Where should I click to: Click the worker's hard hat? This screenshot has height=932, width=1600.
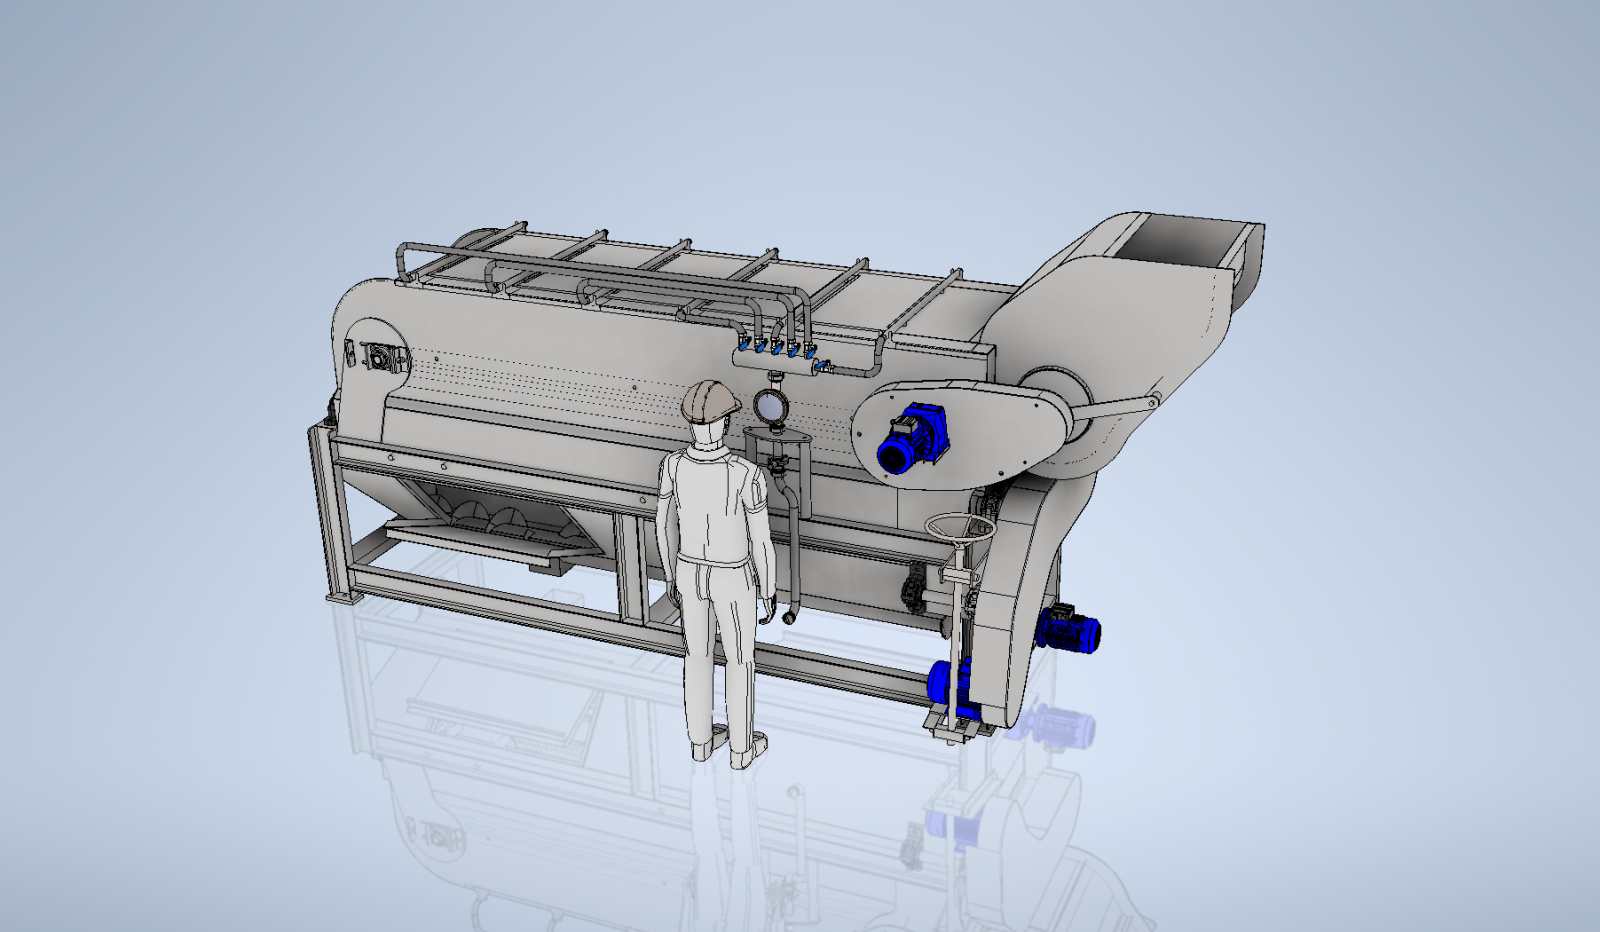710,401
